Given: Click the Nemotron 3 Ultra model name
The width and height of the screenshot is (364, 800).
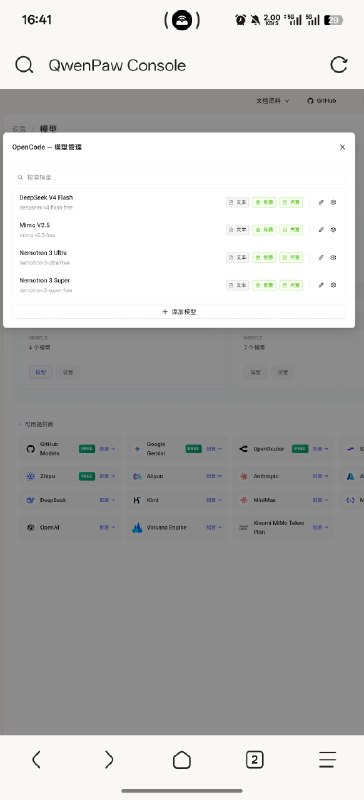Looking at the screenshot, I should (x=43, y=253).
